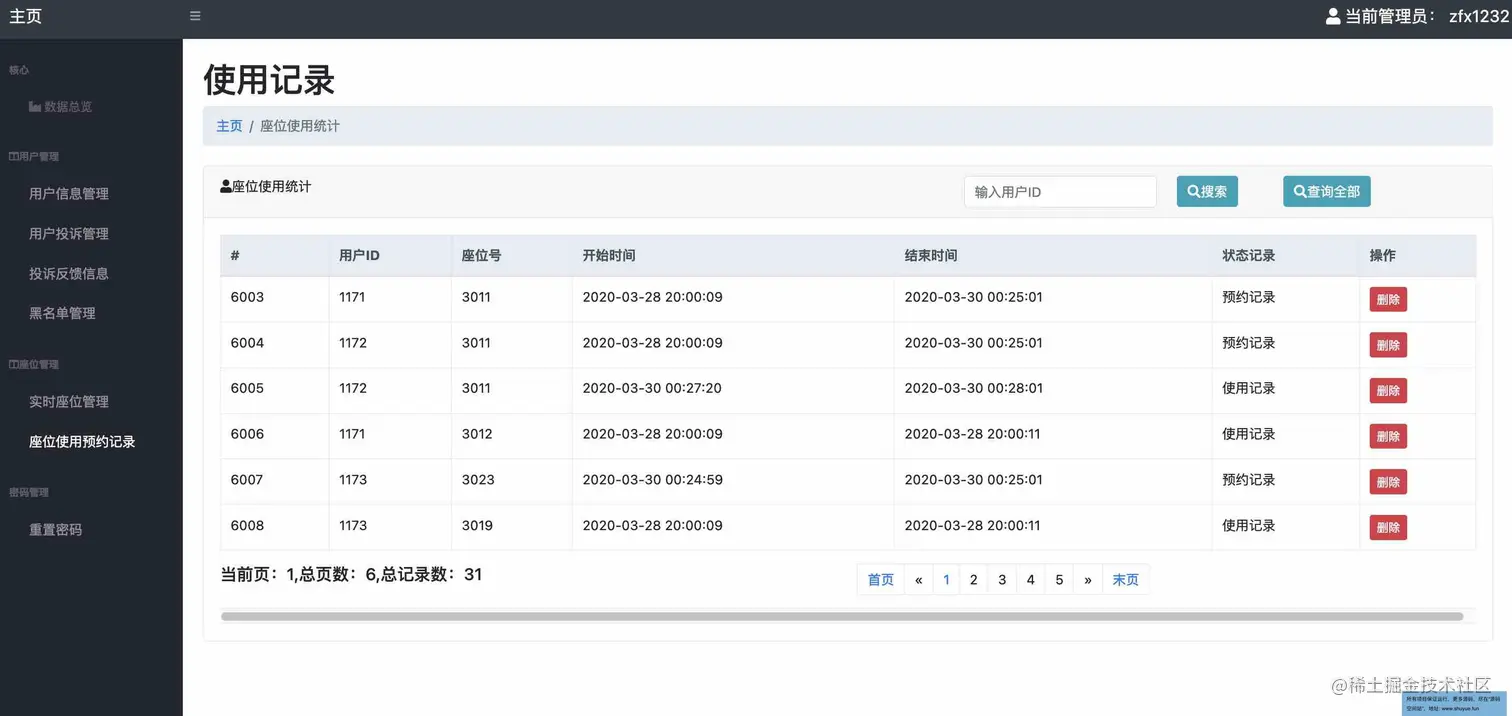The width and height of the screenshot is (1512, 716).
Task: Click the chart icon beside 数据总览
Action: 35,106
